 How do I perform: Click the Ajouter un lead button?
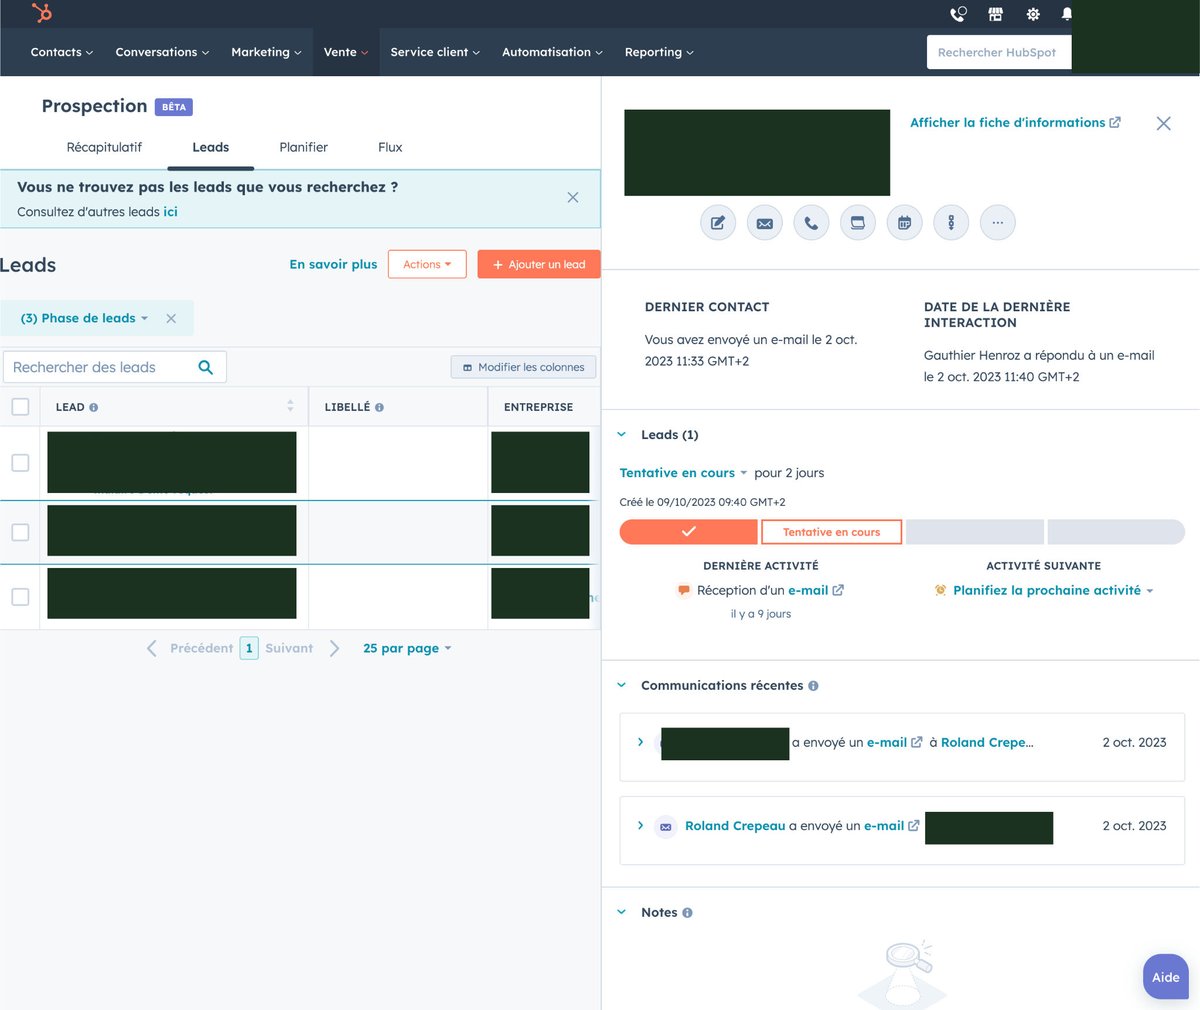(539, 264)
